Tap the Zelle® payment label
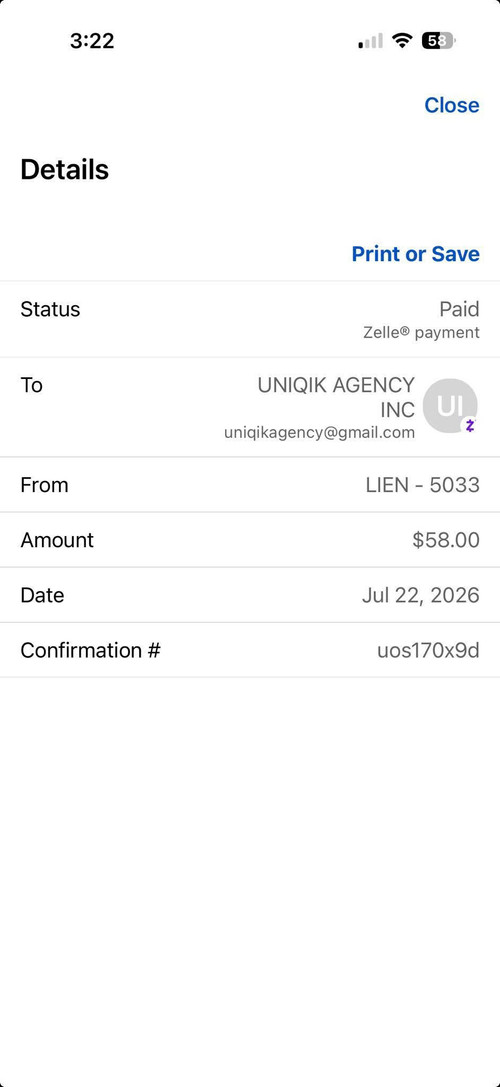This screenshot has height=1087, width=500. click(421, 333)
